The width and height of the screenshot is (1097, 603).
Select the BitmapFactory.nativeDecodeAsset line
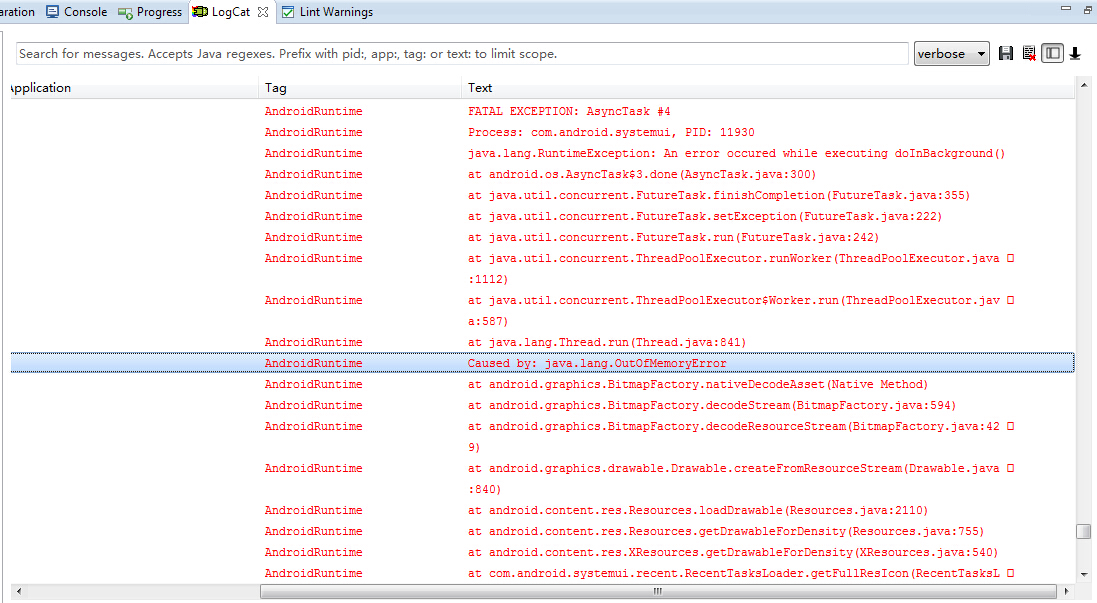pos(542,384)
